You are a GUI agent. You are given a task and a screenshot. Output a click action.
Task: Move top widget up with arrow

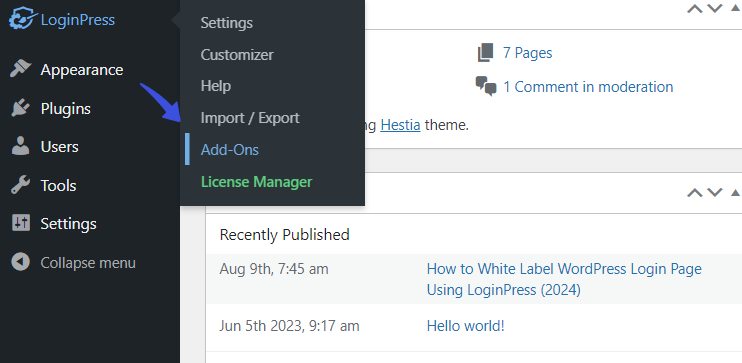tap(694, 9)
